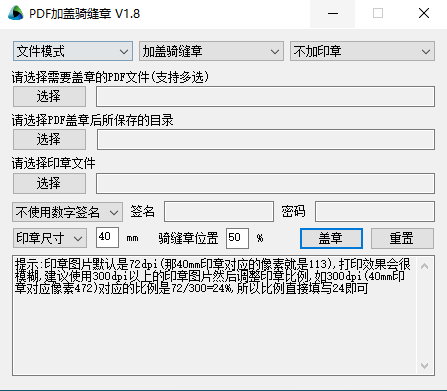Open the 加盖骑缝章 dropdown

211,51
